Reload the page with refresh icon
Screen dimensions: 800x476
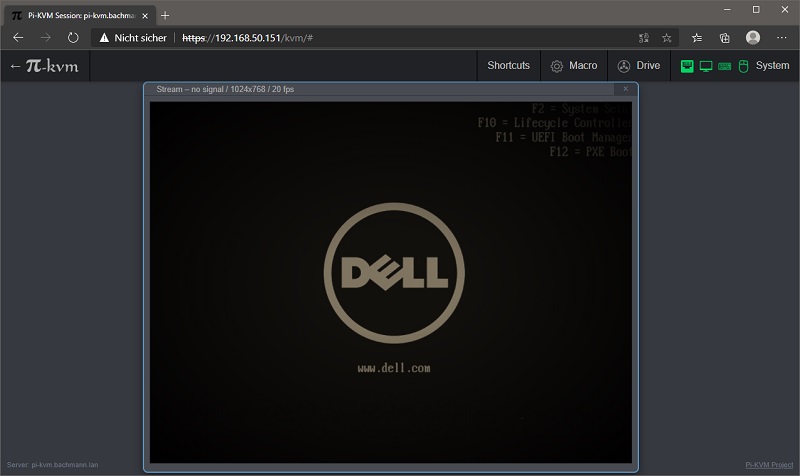tap(73, 38)
